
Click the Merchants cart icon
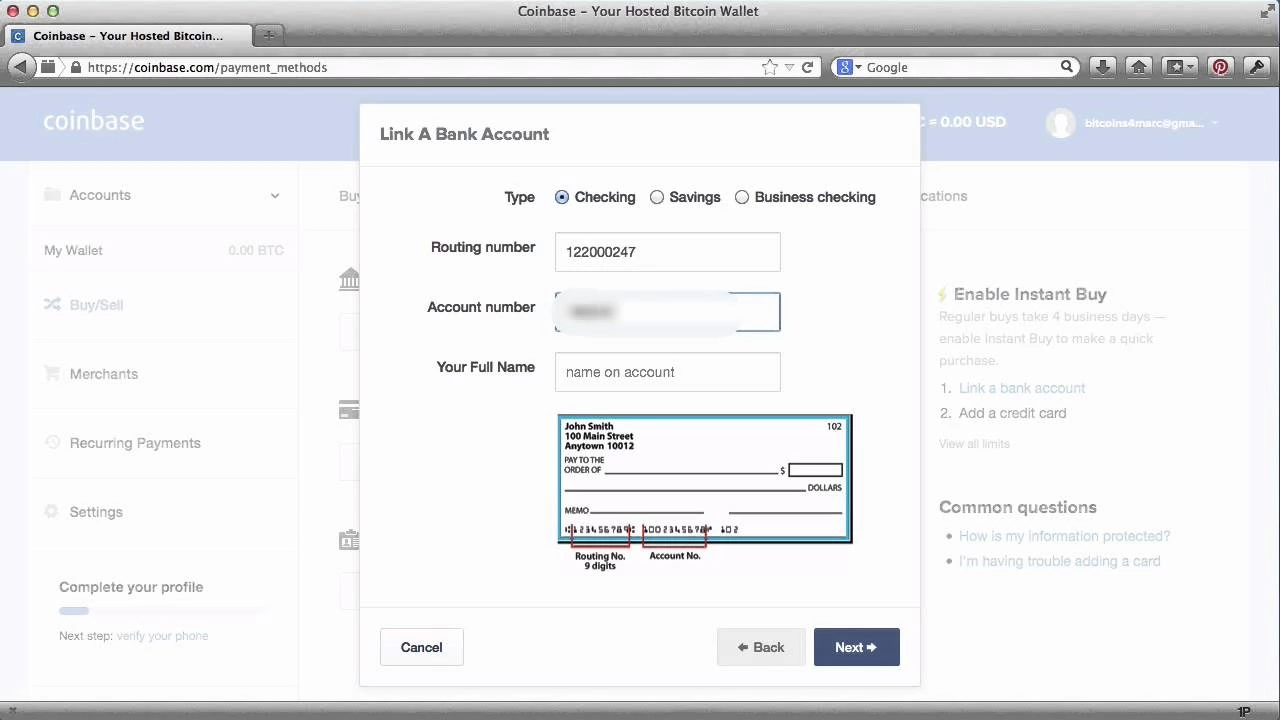[x=52, y=373]
